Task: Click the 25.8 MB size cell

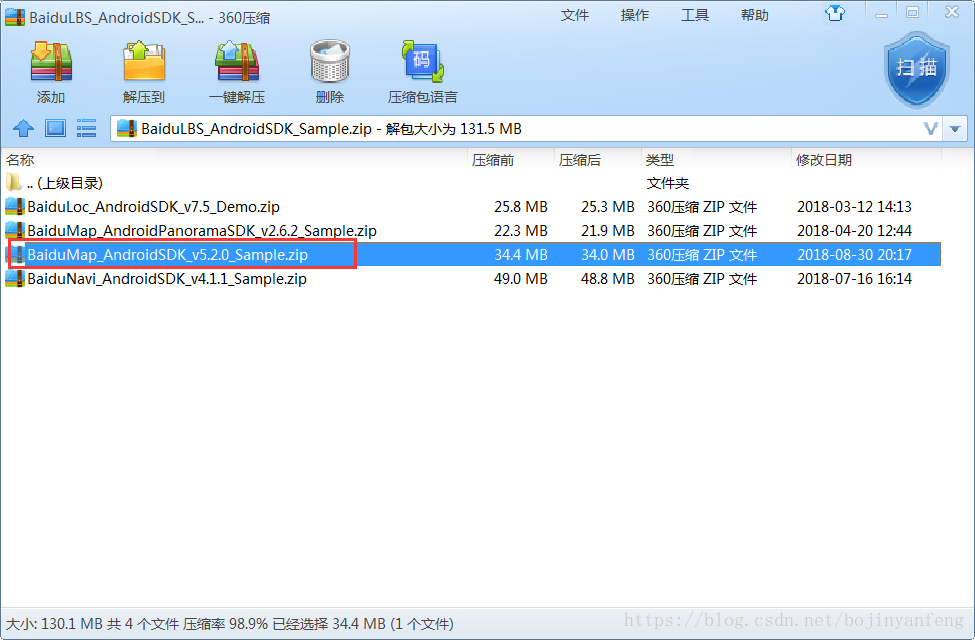Action: pyautogui.click(x=520, y=206)
